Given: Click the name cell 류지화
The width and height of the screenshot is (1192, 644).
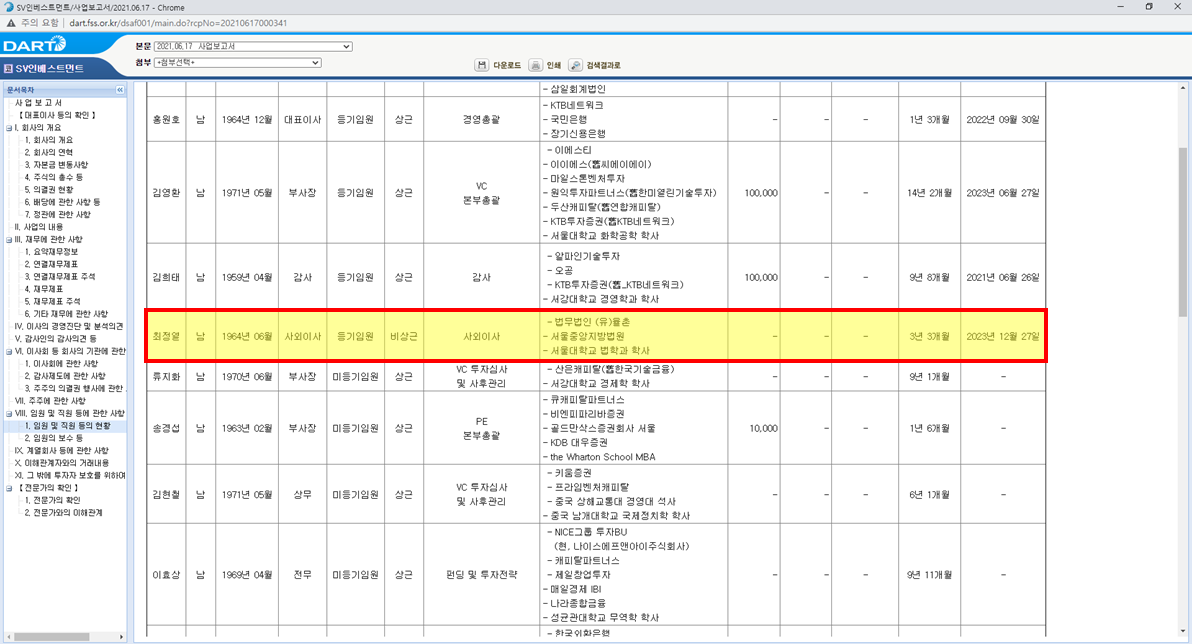Looking at the screenshot, I should [x=166, y=376].
